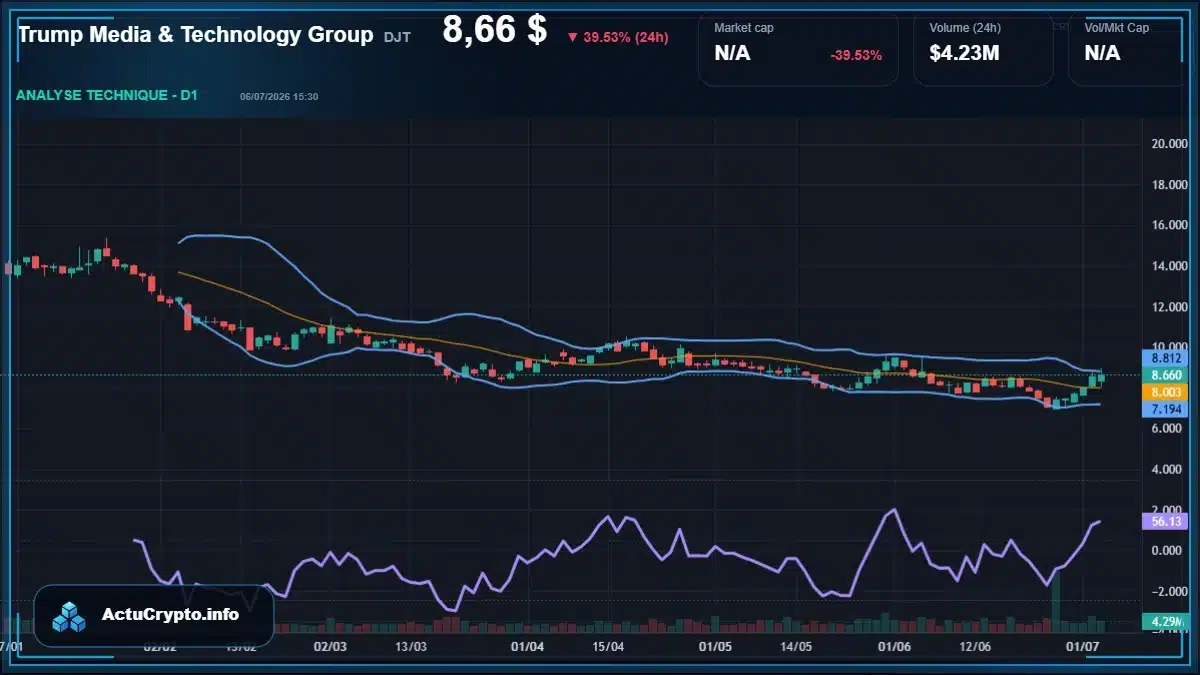Viewport: 1200px width, 675px height.
Task: Click the 10.000 price axis label
Action: pyautogui.click(x=1169, y=347)
